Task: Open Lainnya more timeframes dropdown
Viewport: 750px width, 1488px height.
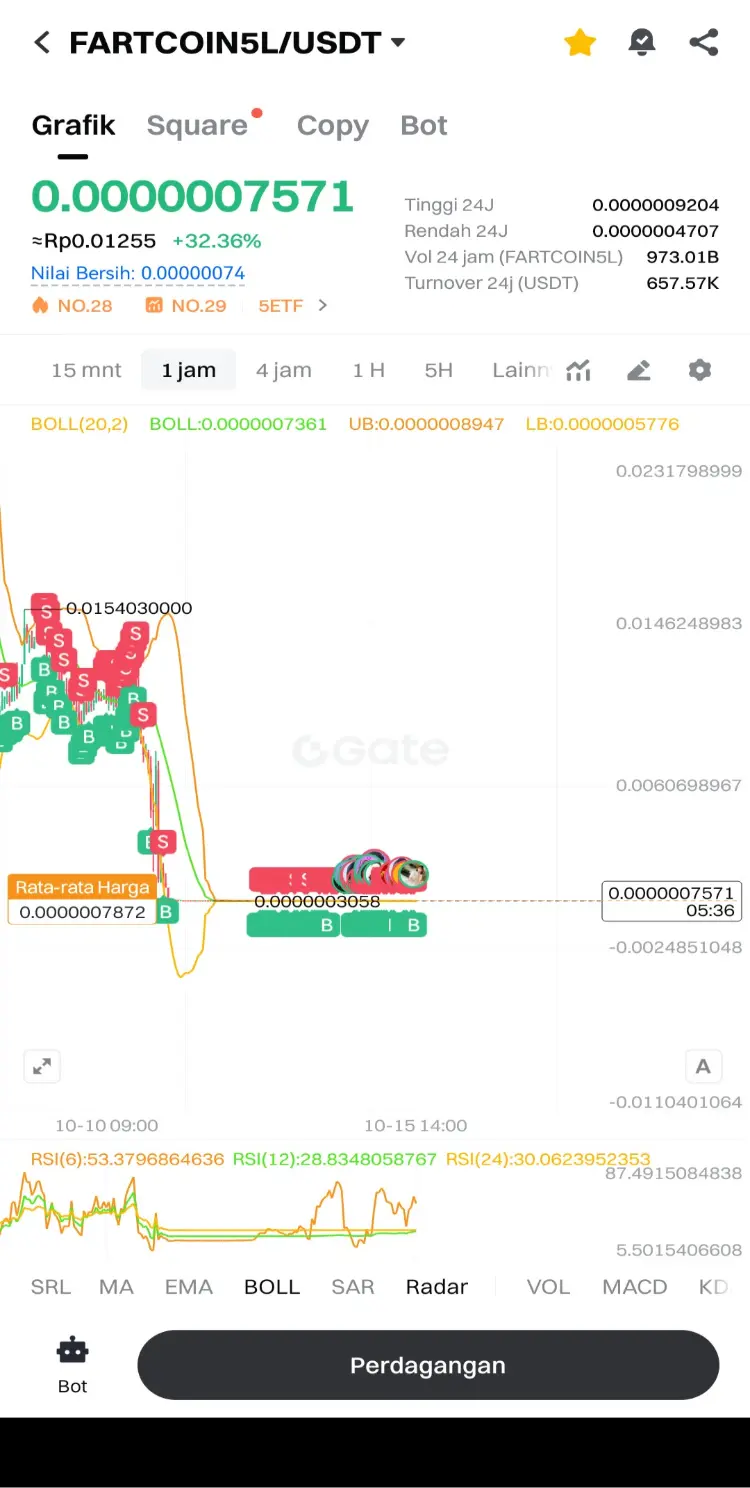Action: click(520, 370)
